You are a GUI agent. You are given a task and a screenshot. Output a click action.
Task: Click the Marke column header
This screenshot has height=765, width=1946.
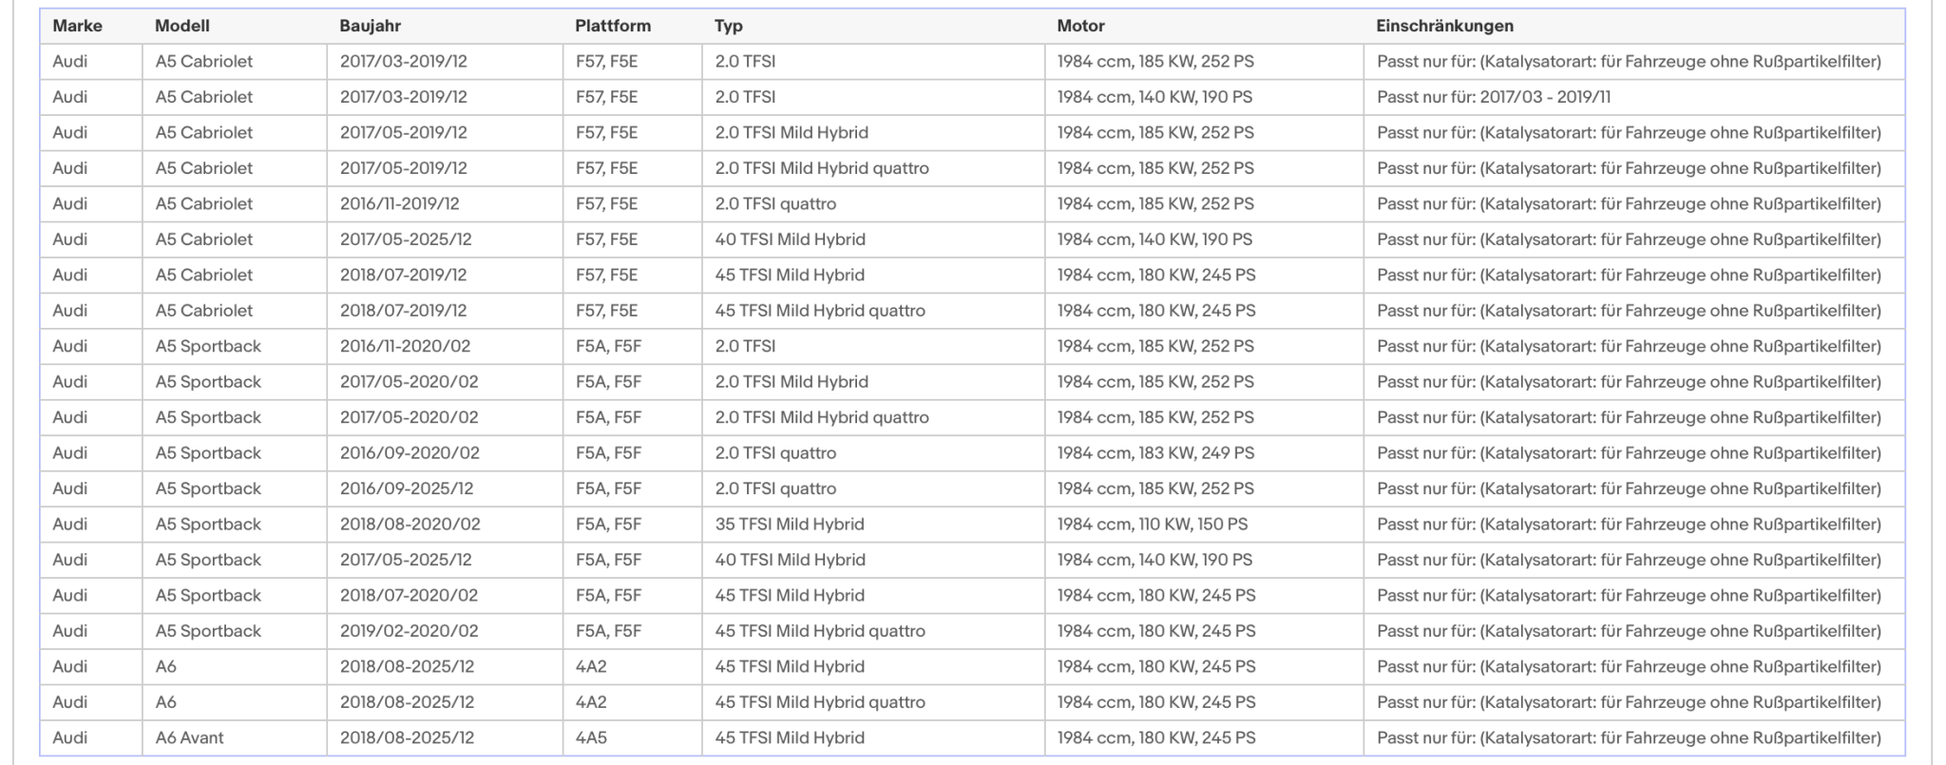(x=77, y=26)
